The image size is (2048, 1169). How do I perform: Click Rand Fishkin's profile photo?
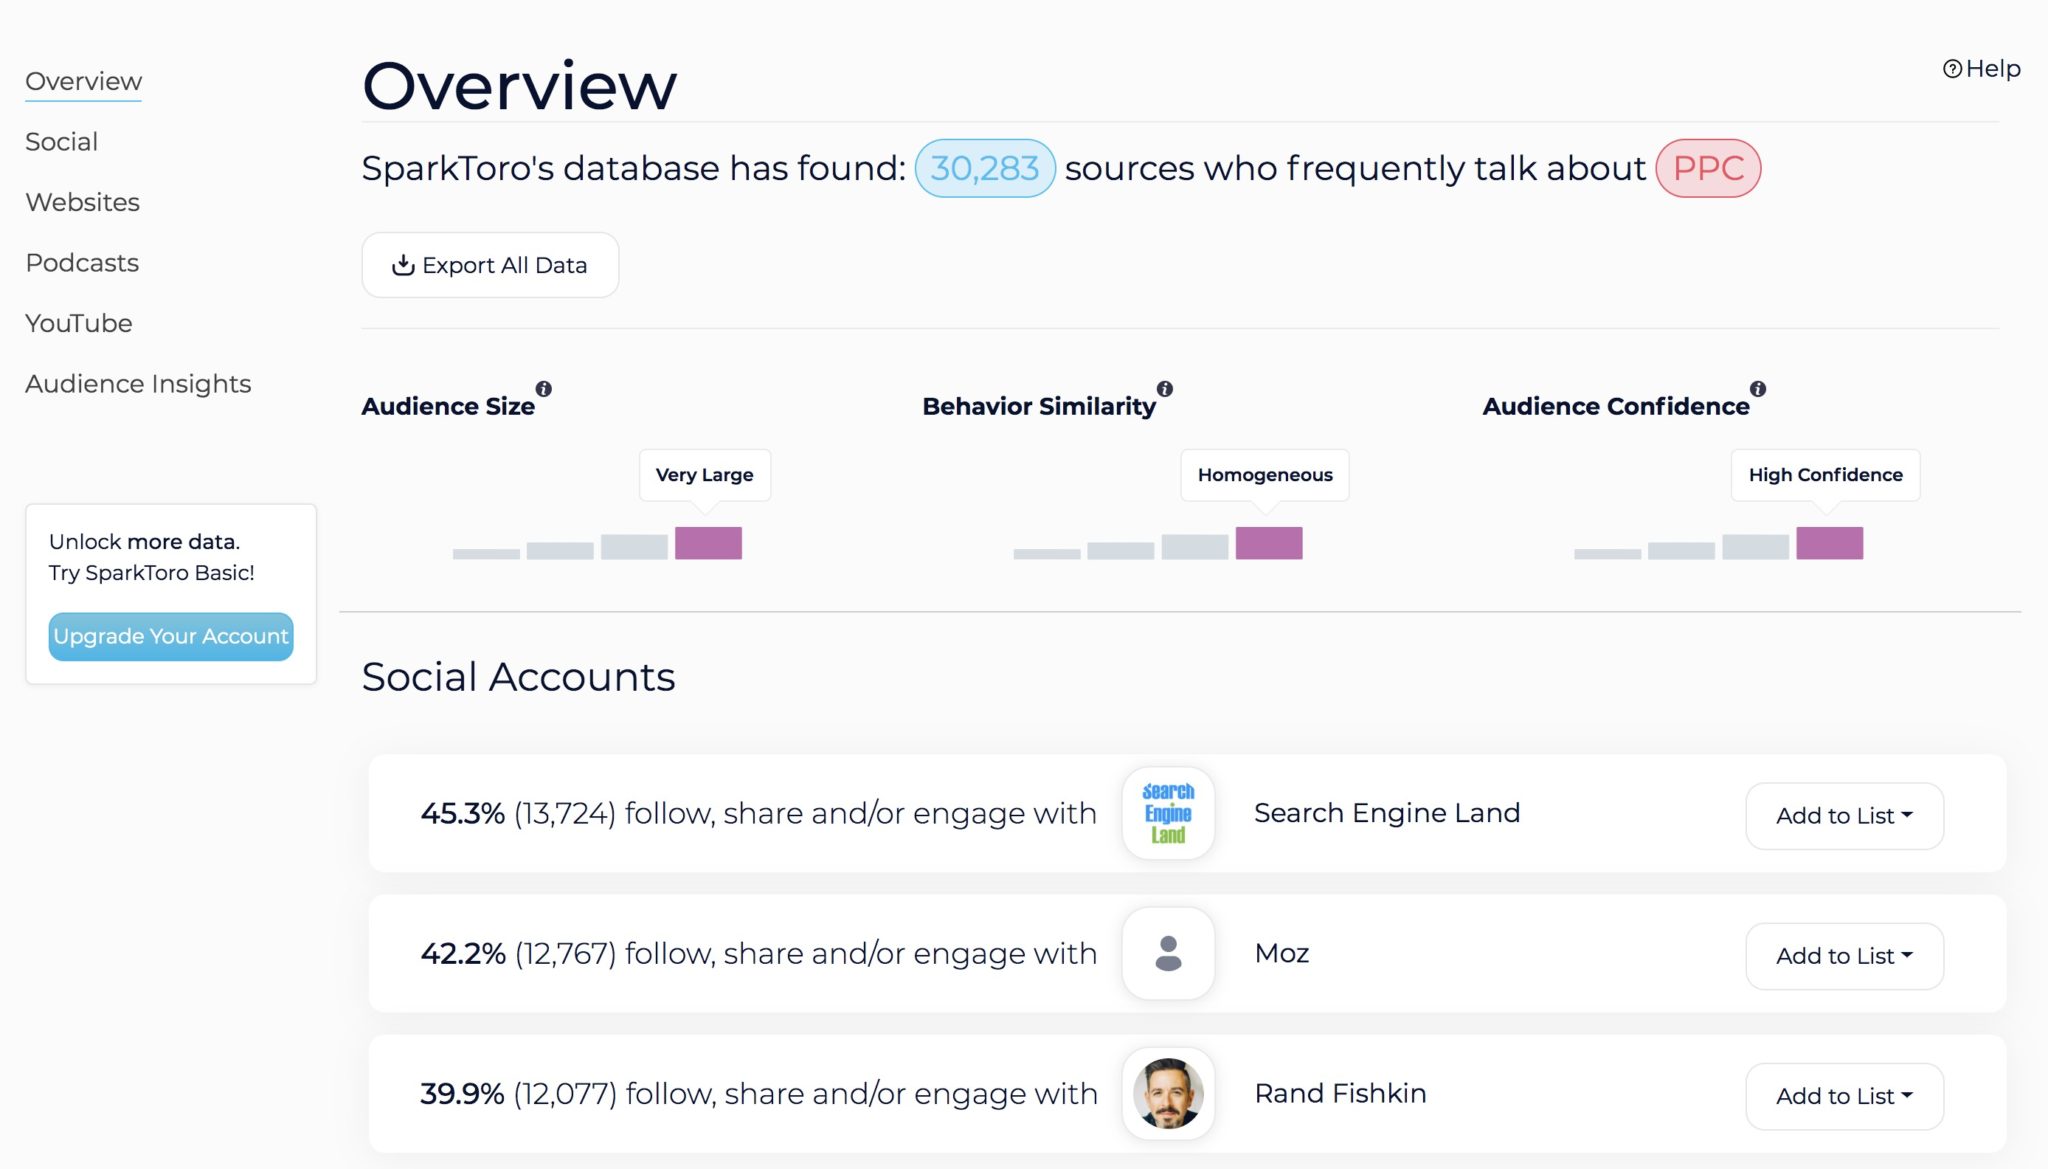[x=1168, y=1093]
